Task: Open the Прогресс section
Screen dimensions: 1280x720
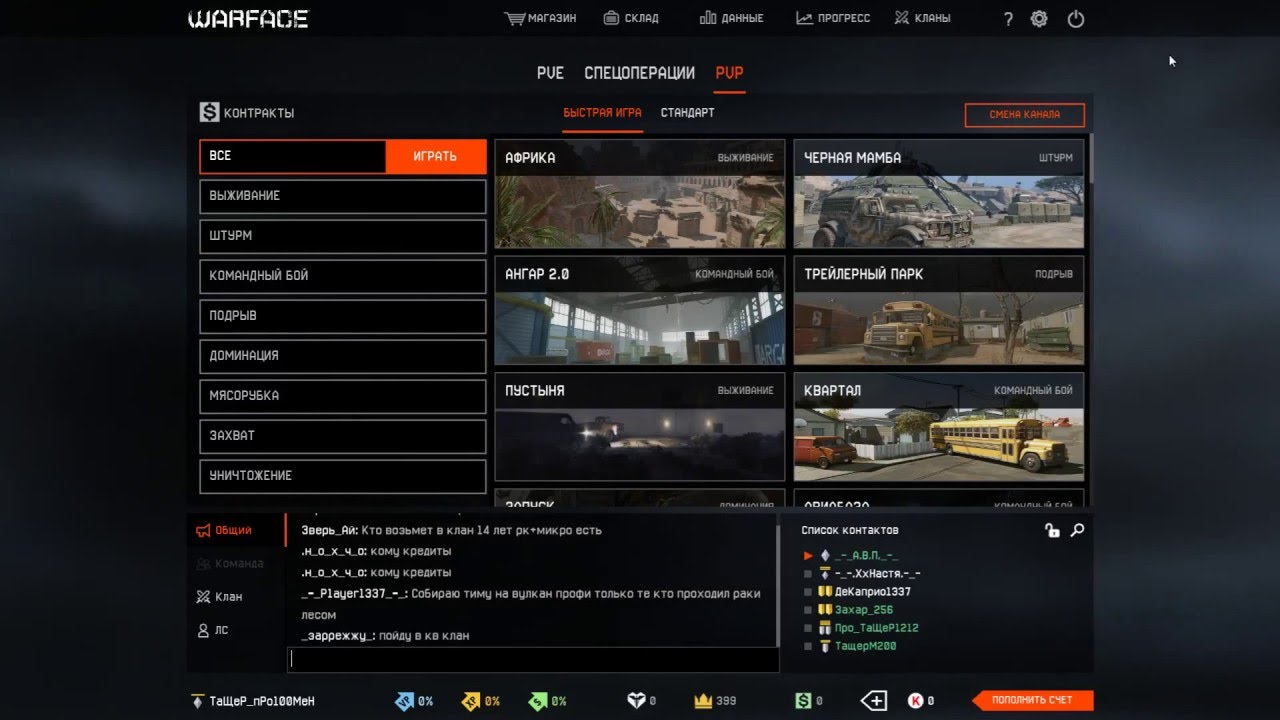Action: [x=833, y=18]
